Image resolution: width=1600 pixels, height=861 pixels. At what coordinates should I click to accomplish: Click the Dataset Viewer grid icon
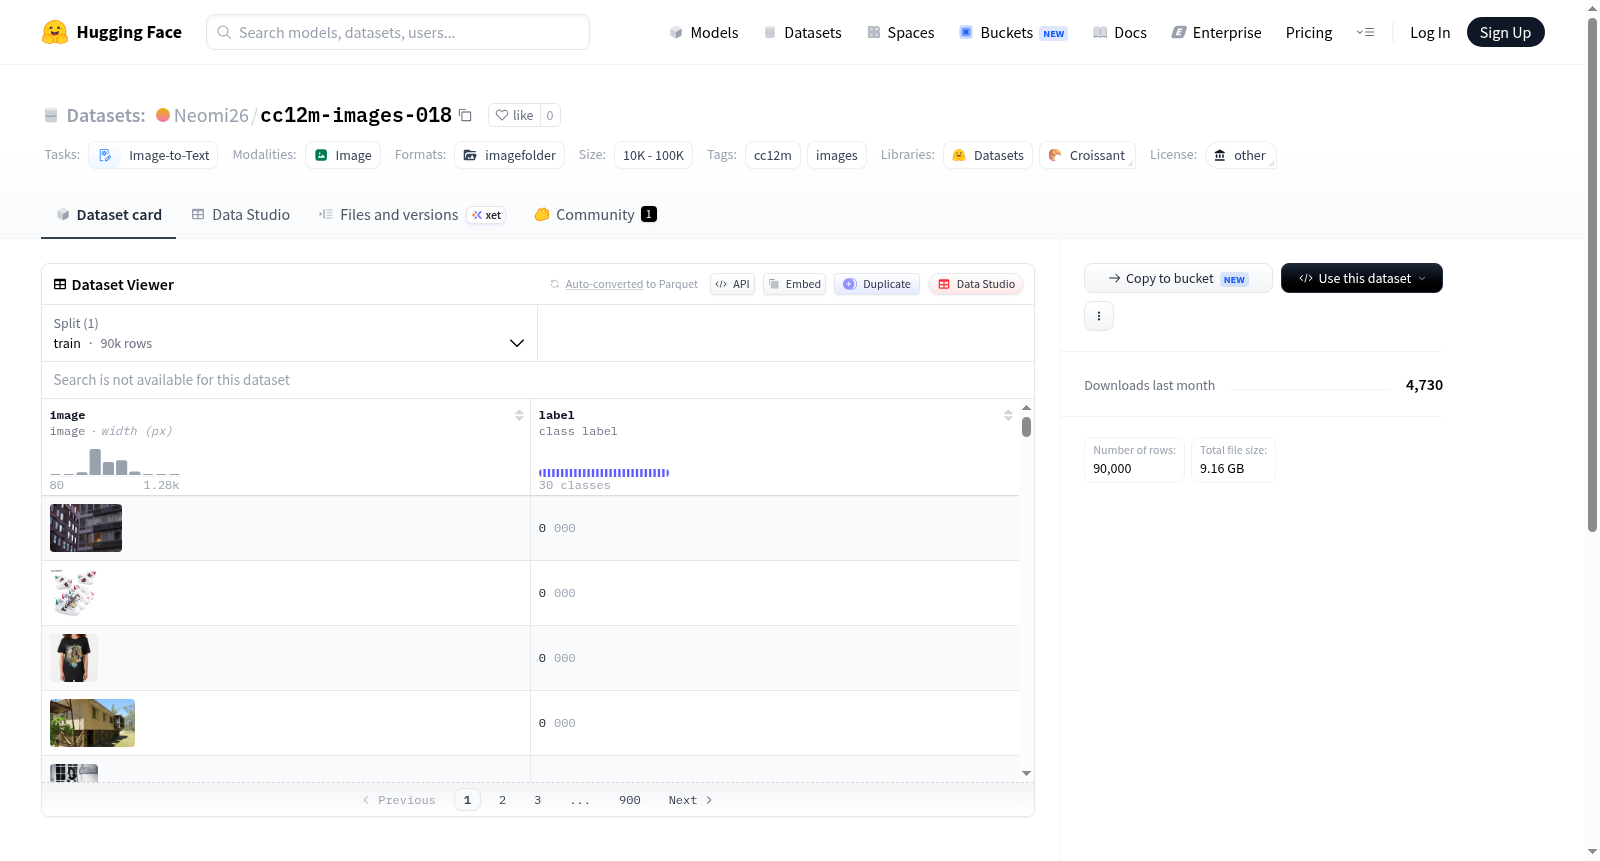click(60, 285)
